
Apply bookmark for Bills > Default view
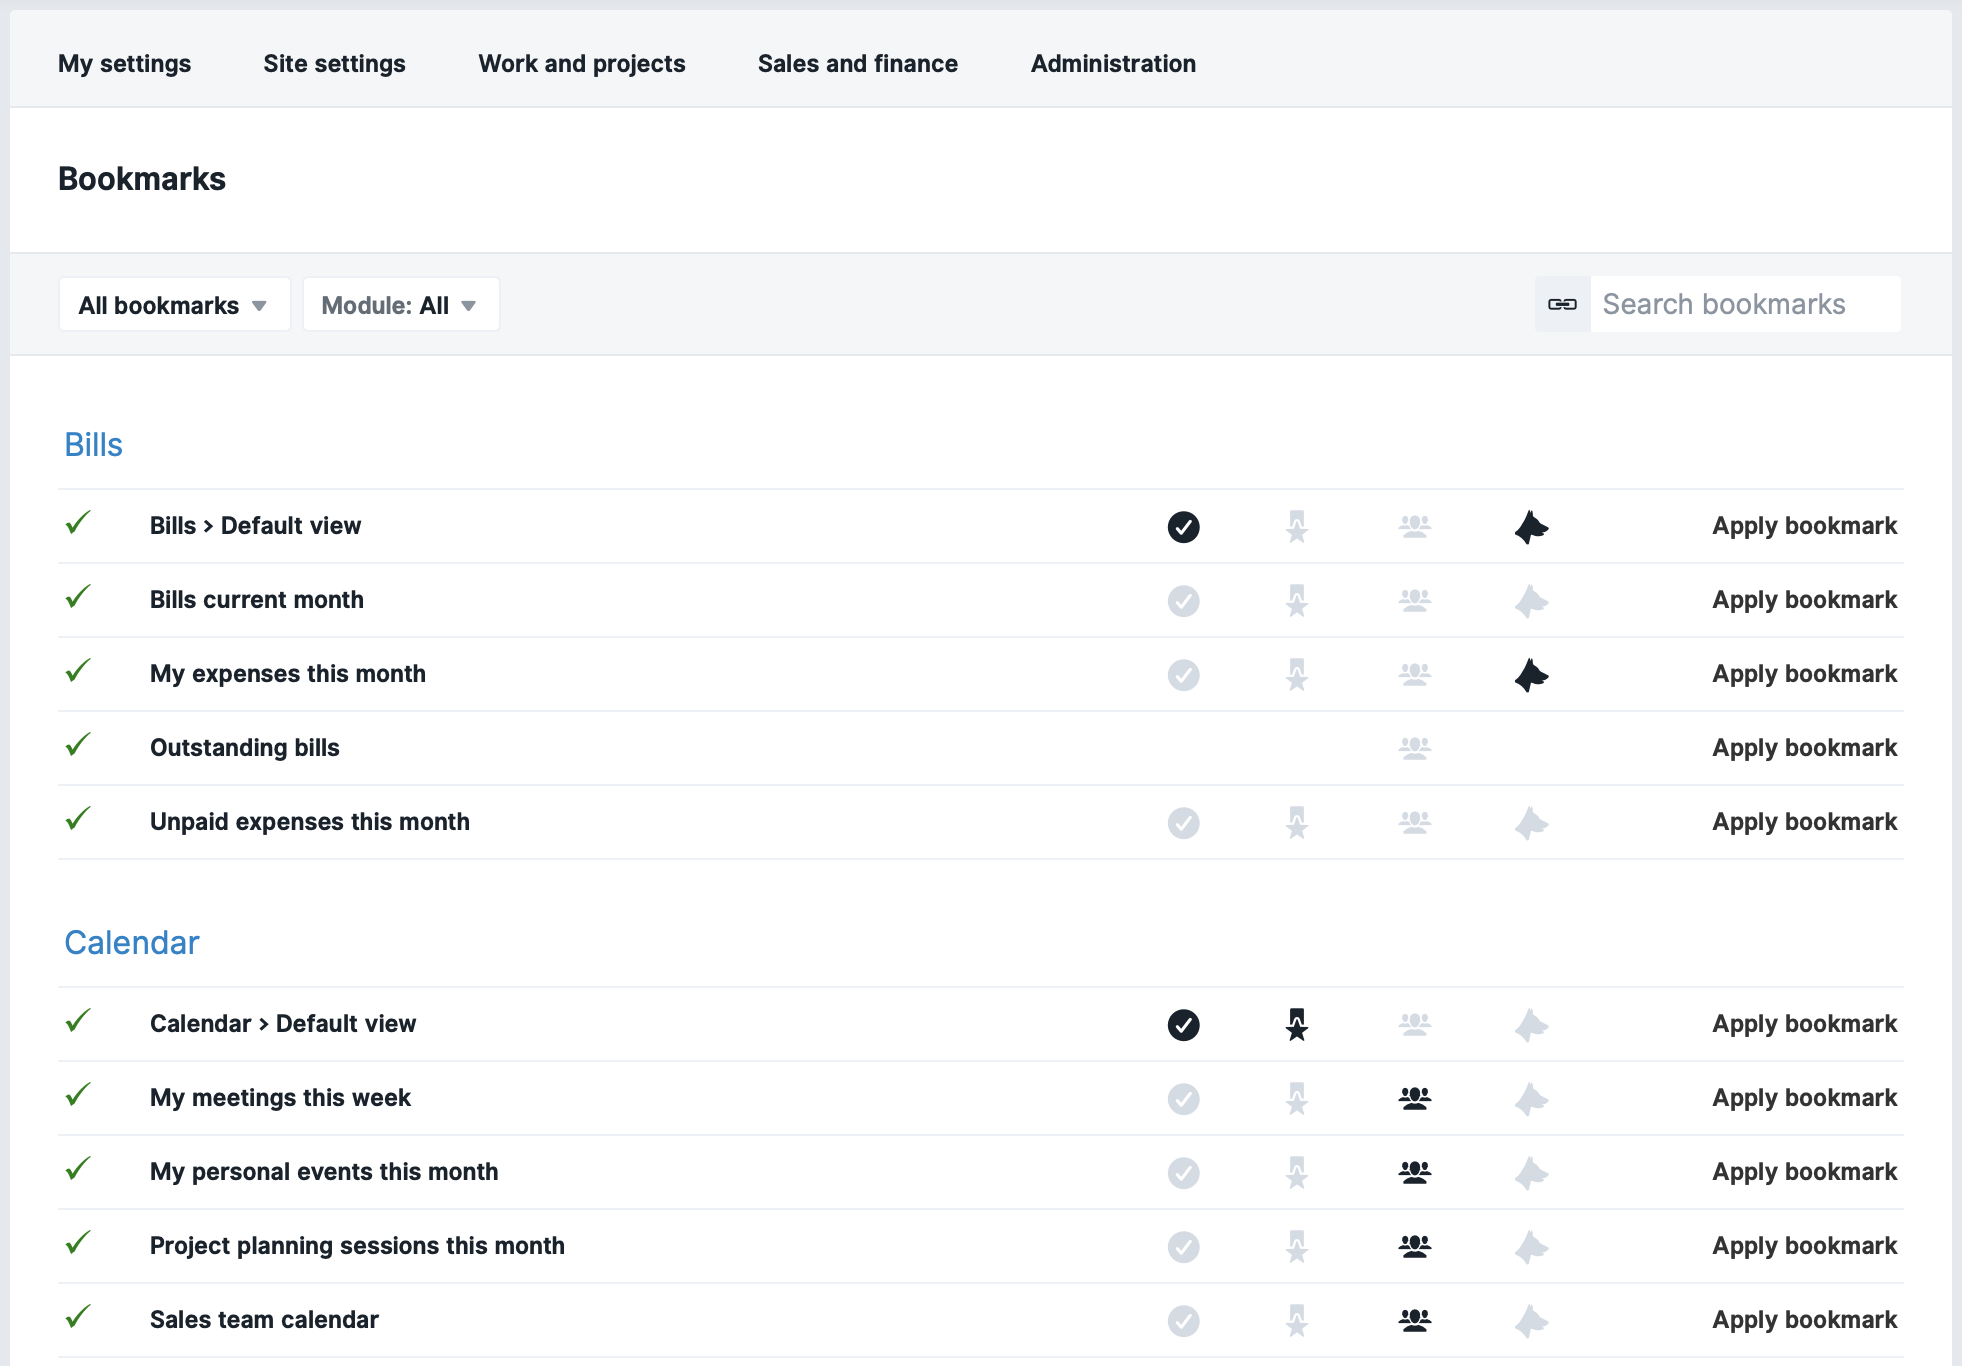(1805, 526)
